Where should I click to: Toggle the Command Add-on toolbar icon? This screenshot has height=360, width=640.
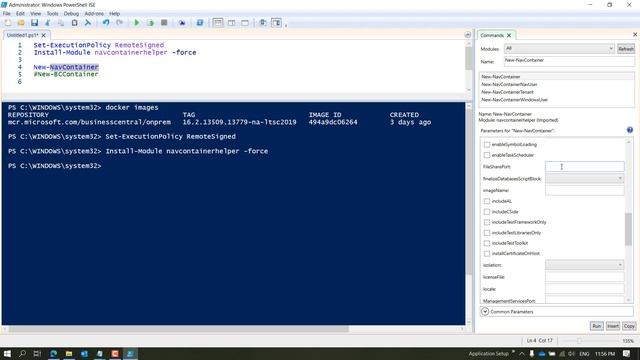[x=276, y=23]
